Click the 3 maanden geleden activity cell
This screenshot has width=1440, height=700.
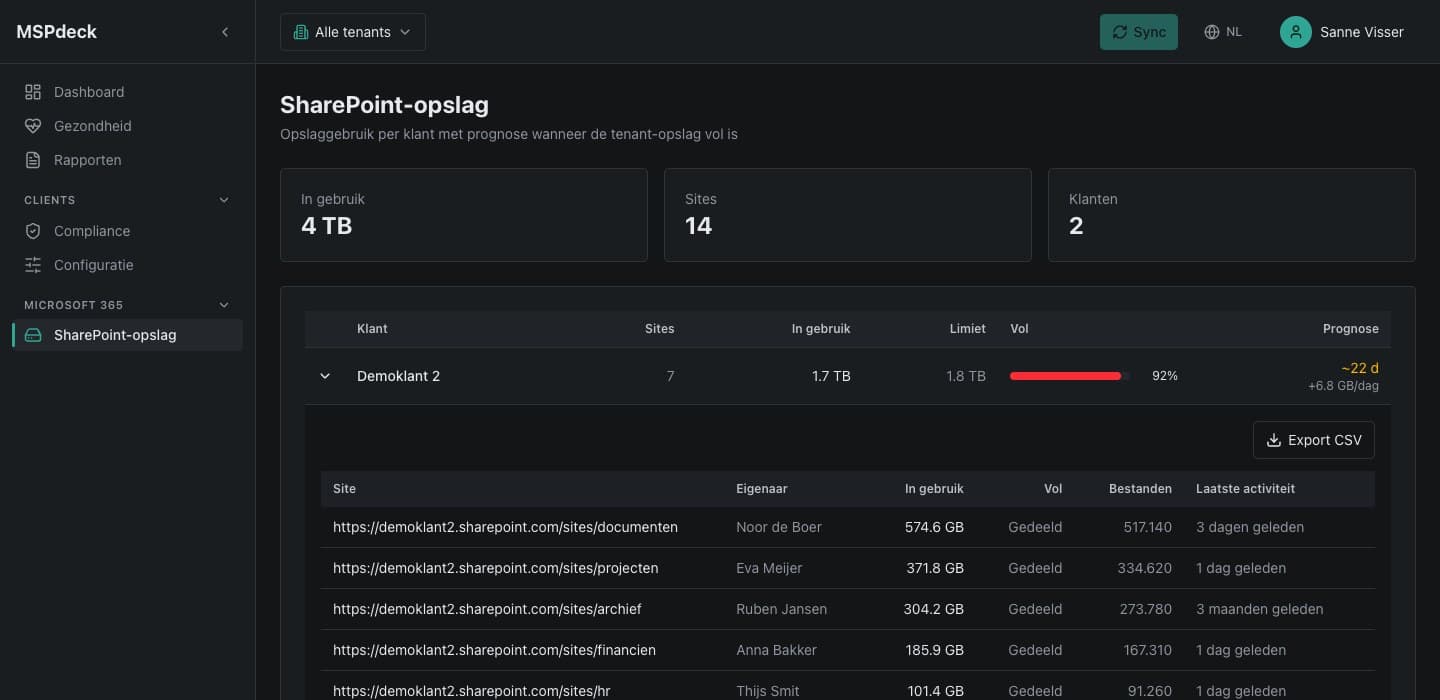click(1259, 609)
